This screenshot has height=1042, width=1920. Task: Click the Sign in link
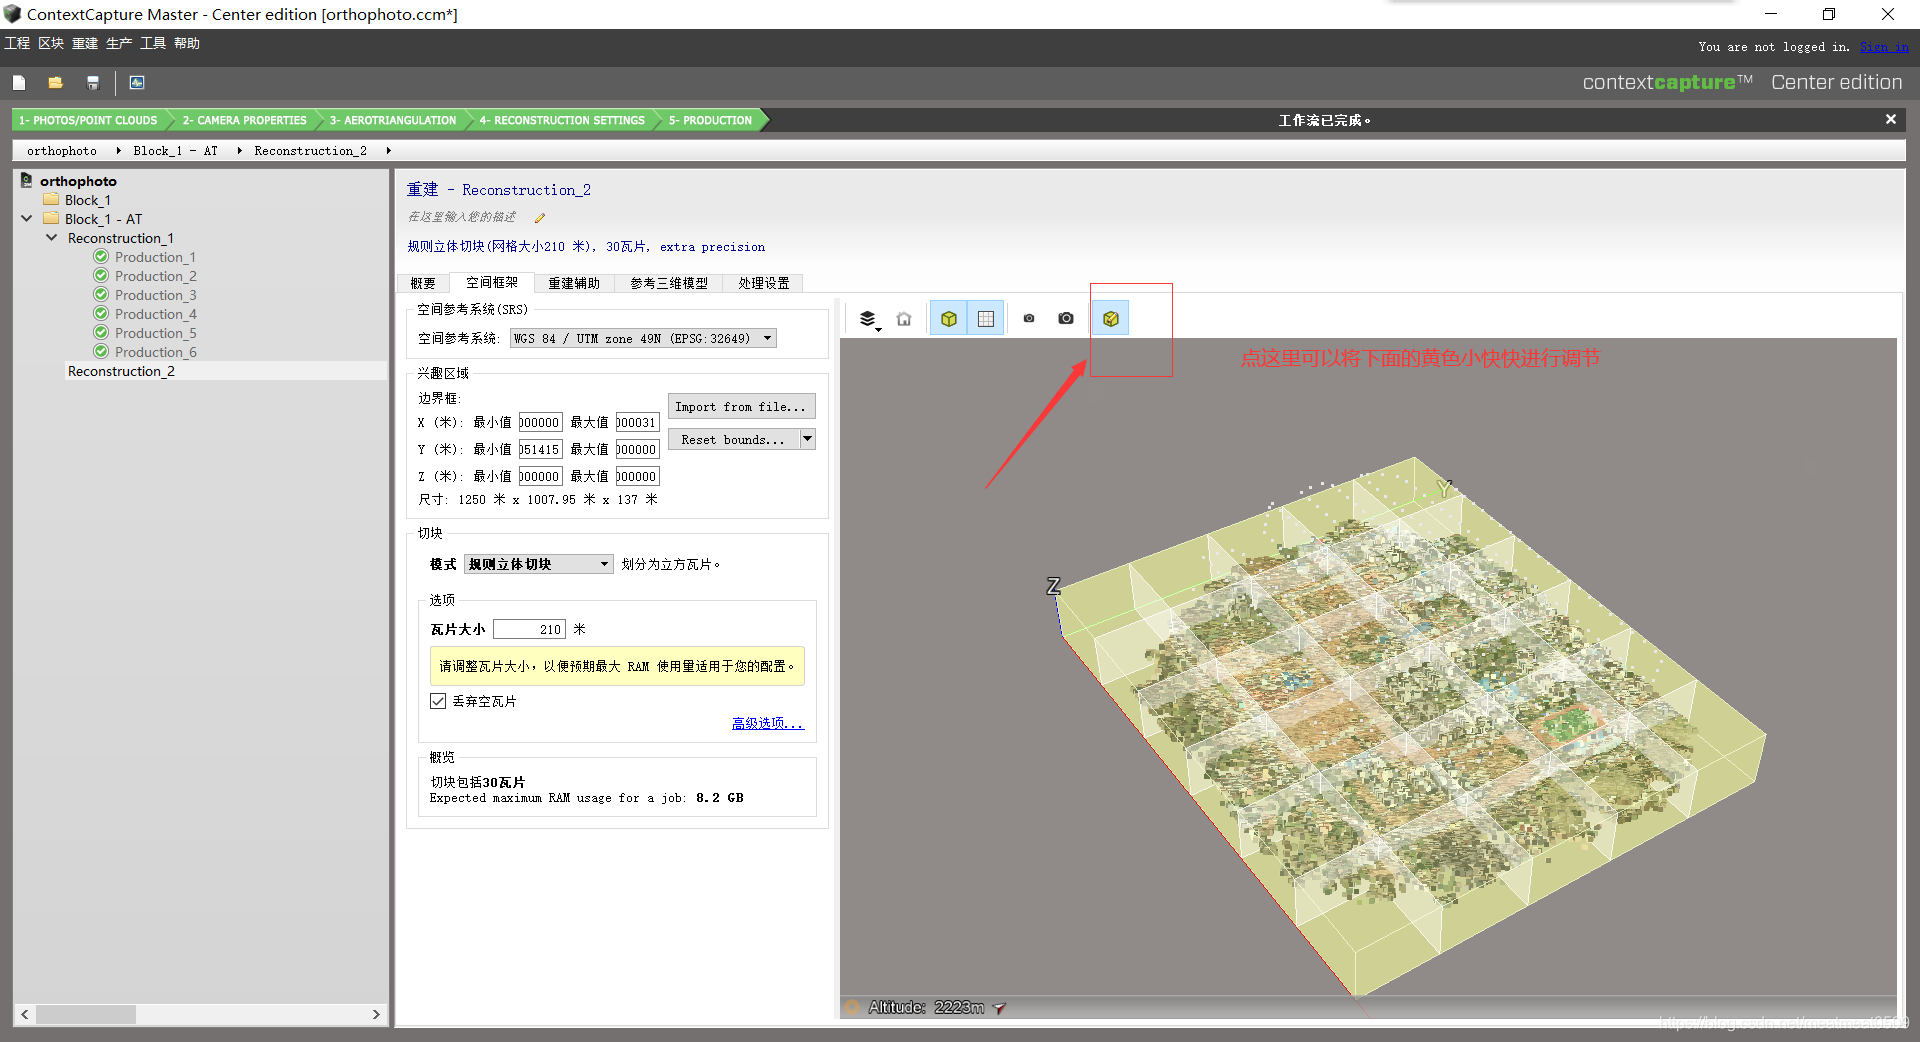coord(1884,47)
